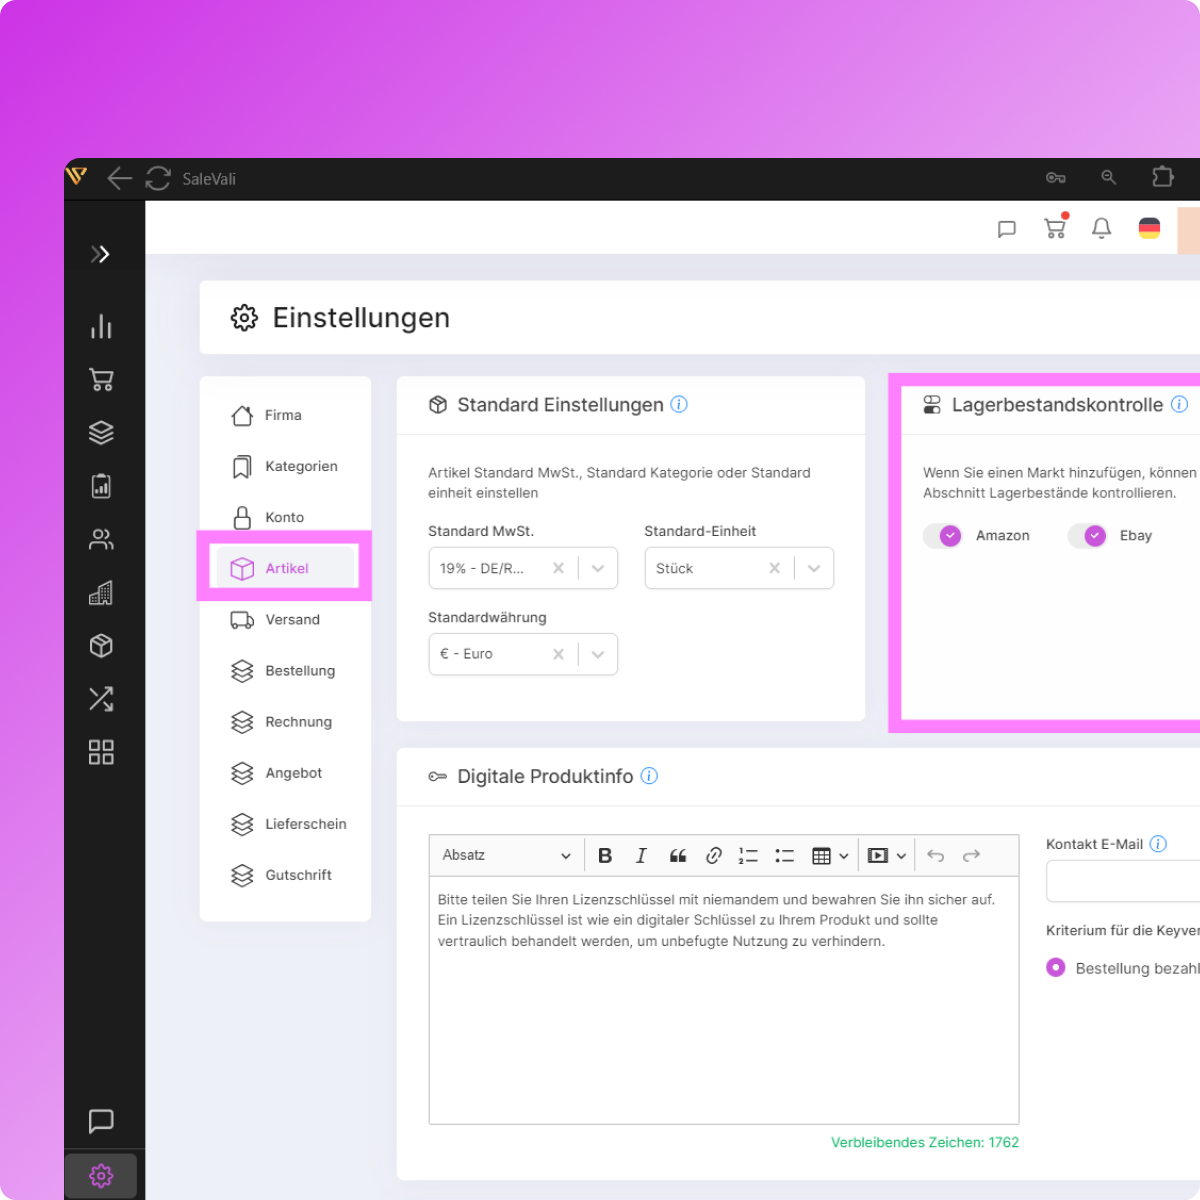Insert a link using the editor link icon
This screenshot has width=1200, height=1200.
click(713, 856)
